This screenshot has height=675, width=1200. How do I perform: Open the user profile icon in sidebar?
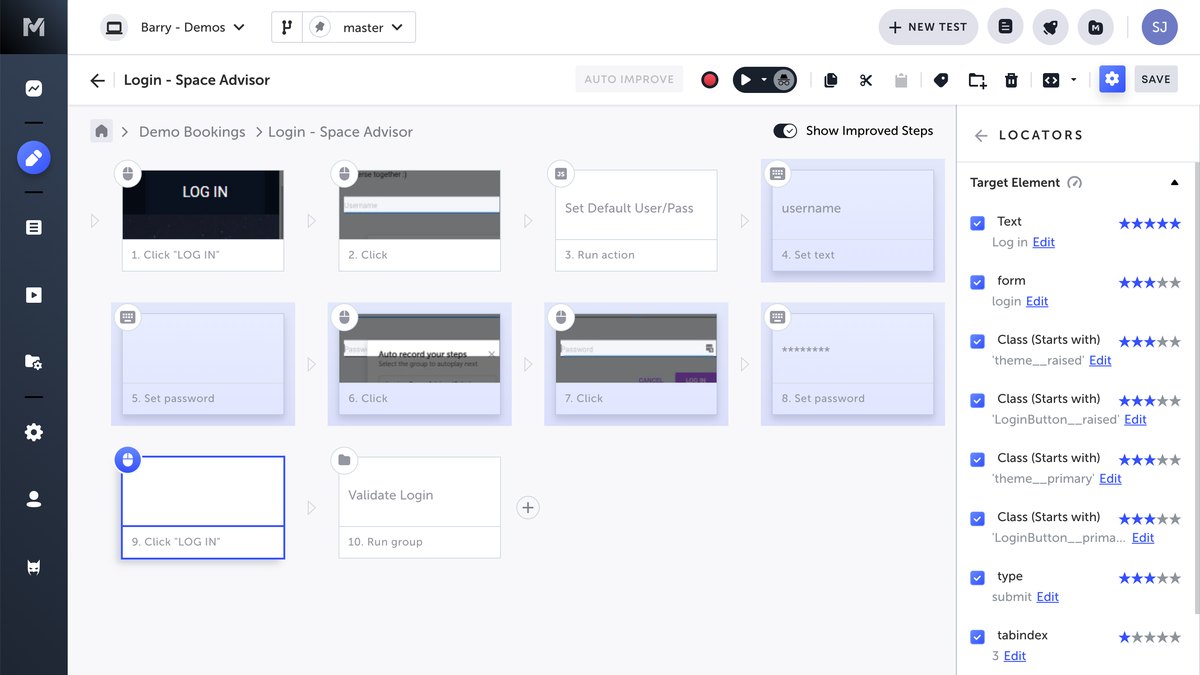point(34,499)
